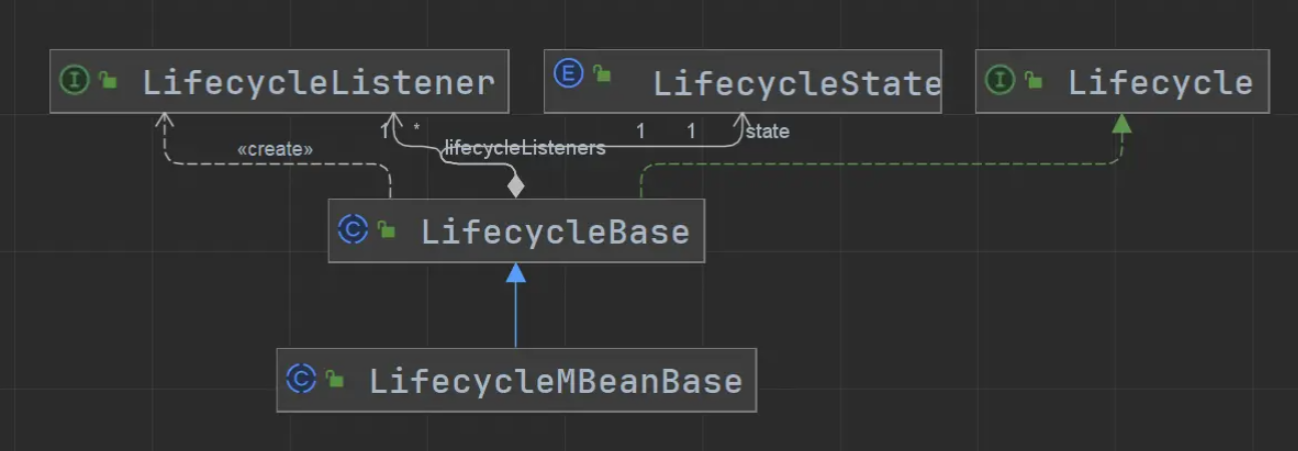Click the enum icon on LifecycleState node
The width and height of the screenshot is (1298, 451).
tap(568, 74)
